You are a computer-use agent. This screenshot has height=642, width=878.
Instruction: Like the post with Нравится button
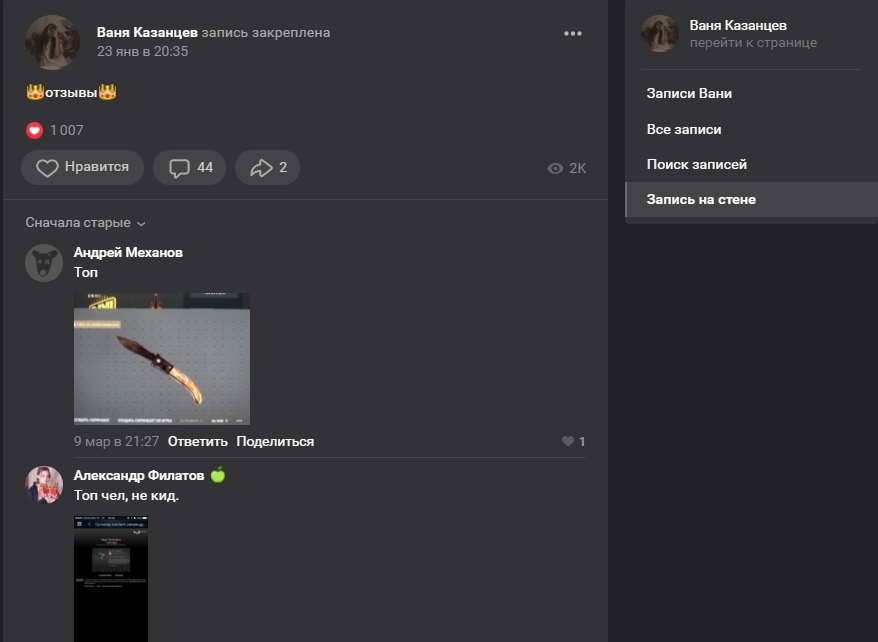[82, 168]
